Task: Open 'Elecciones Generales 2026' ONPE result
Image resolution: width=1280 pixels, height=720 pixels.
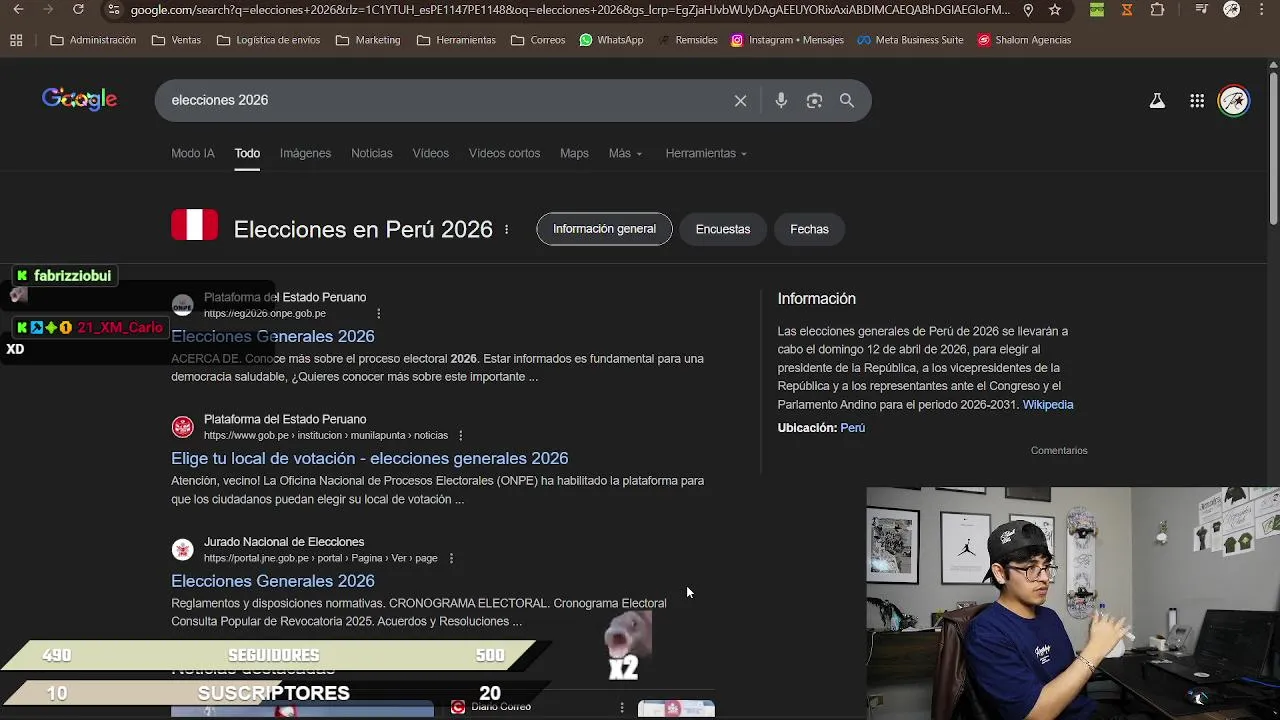Action: [273, 336]
